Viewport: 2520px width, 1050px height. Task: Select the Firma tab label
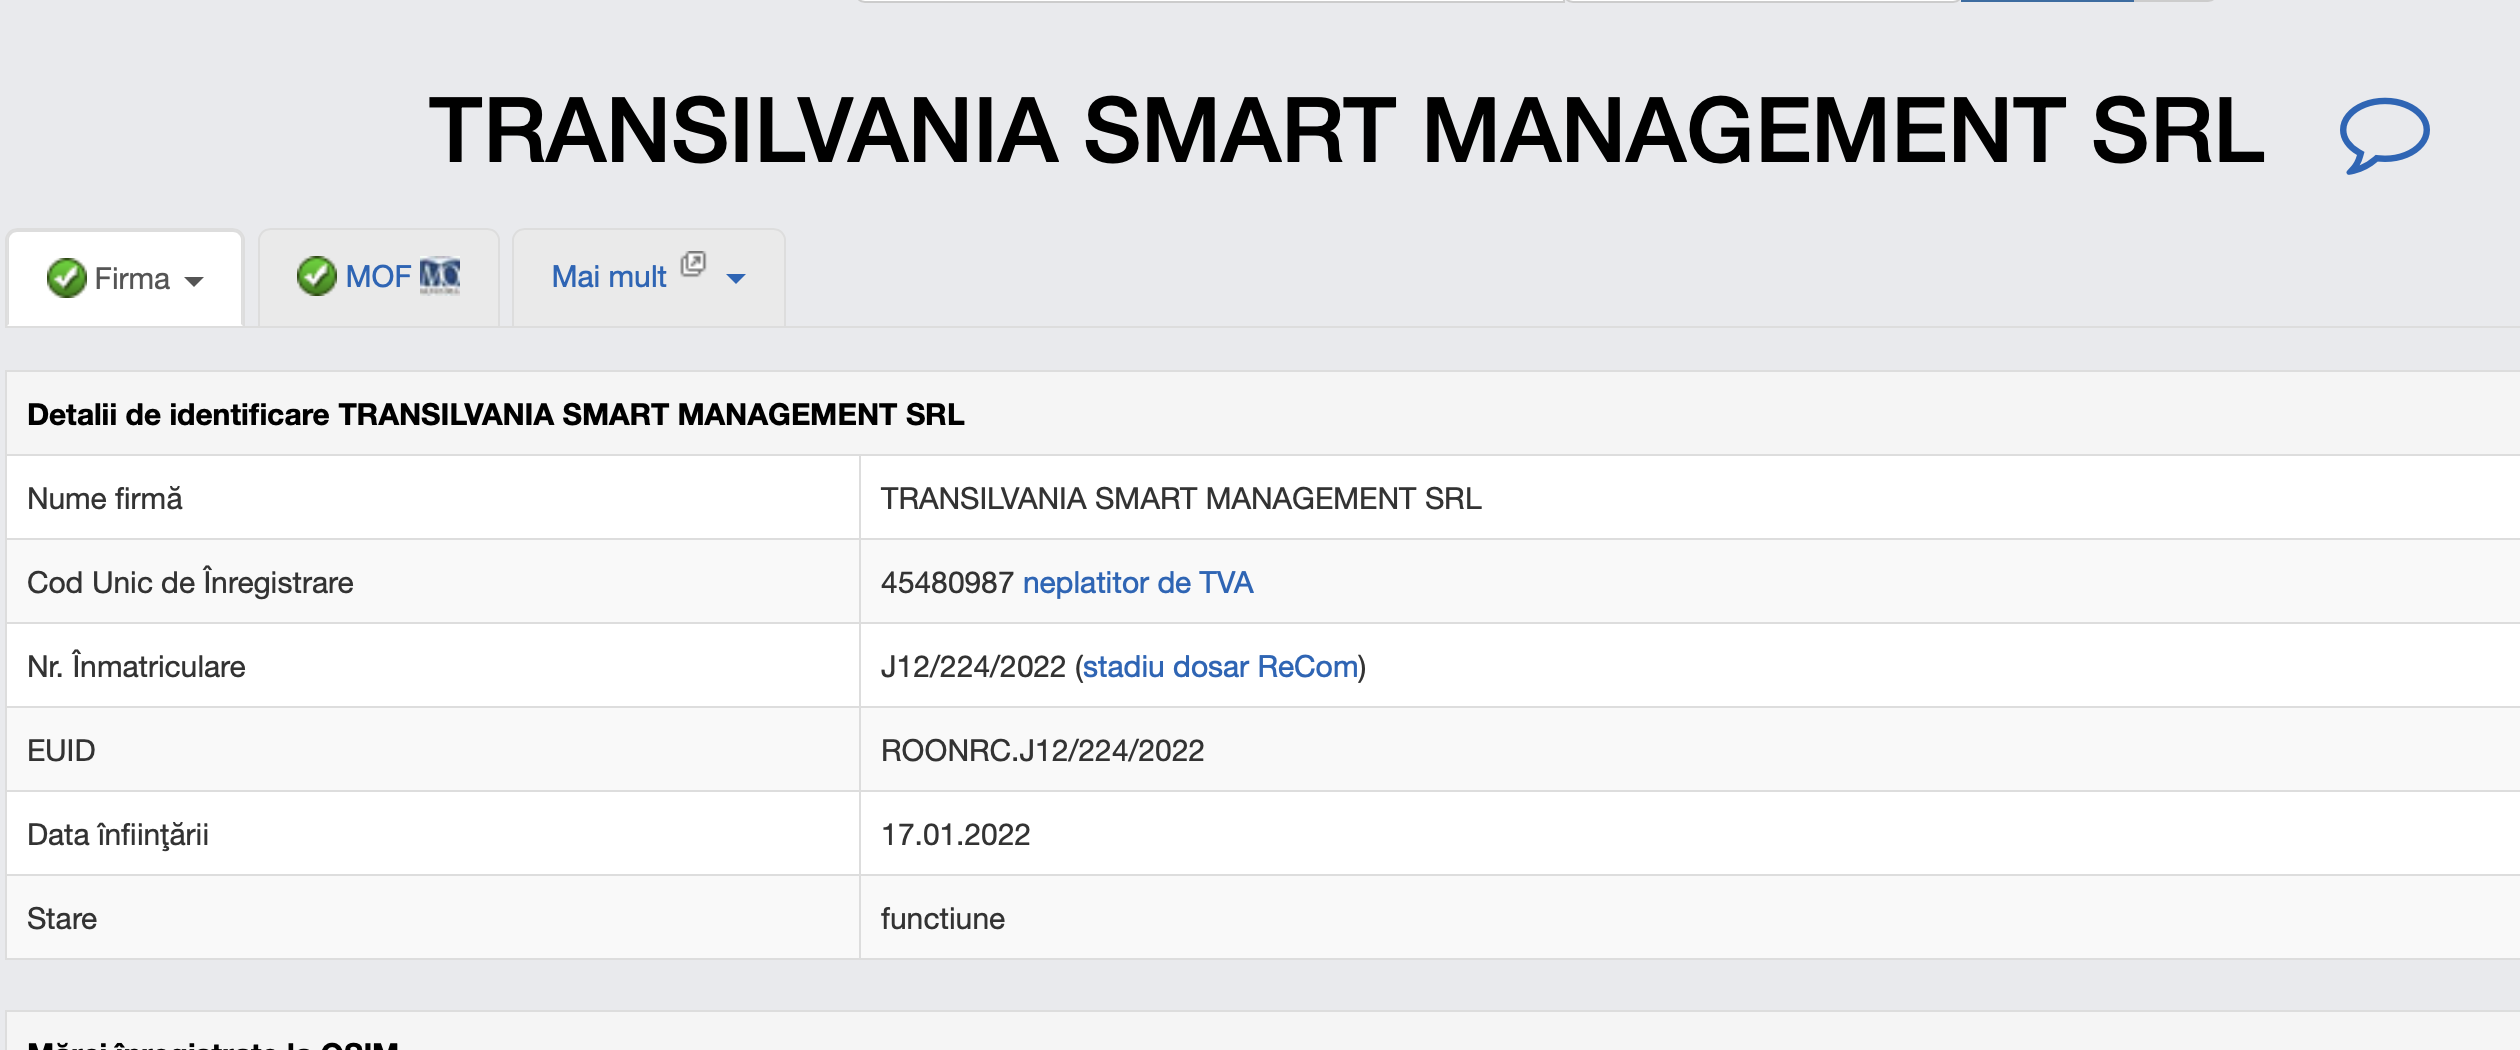coord(132,279)
